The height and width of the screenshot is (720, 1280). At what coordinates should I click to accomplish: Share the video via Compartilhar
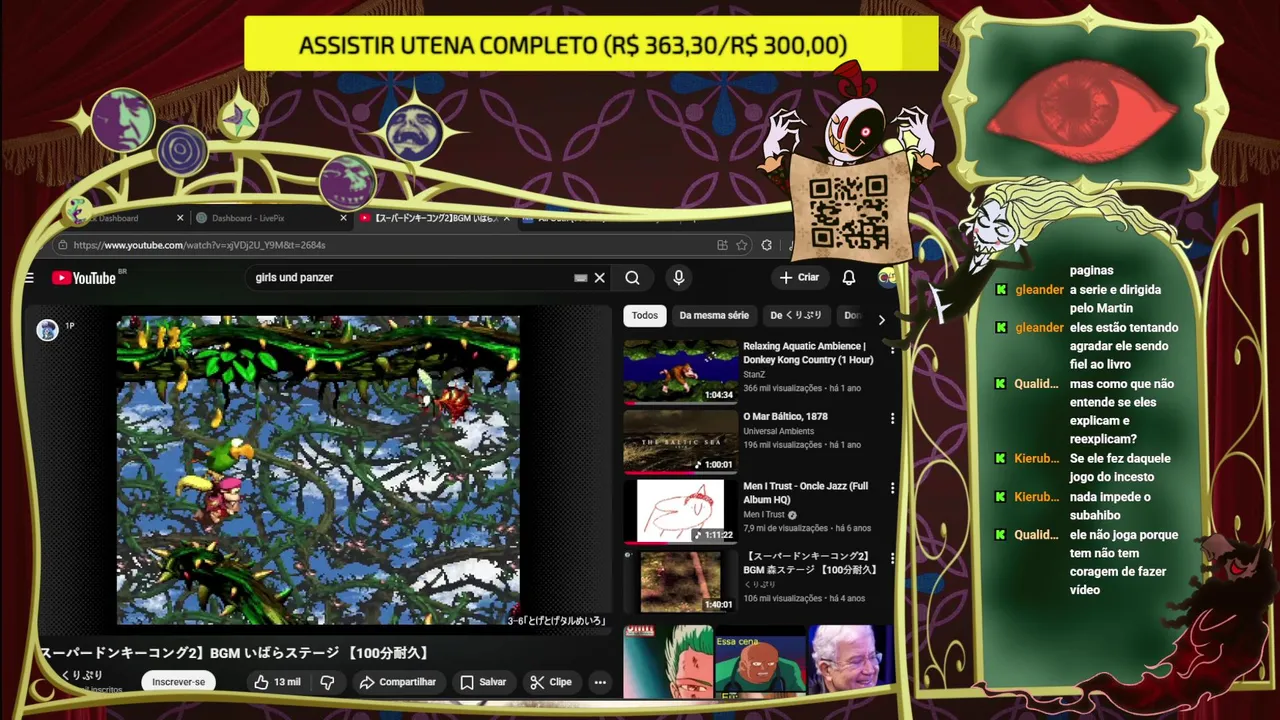pyautogui.click(x=397, y=682)
